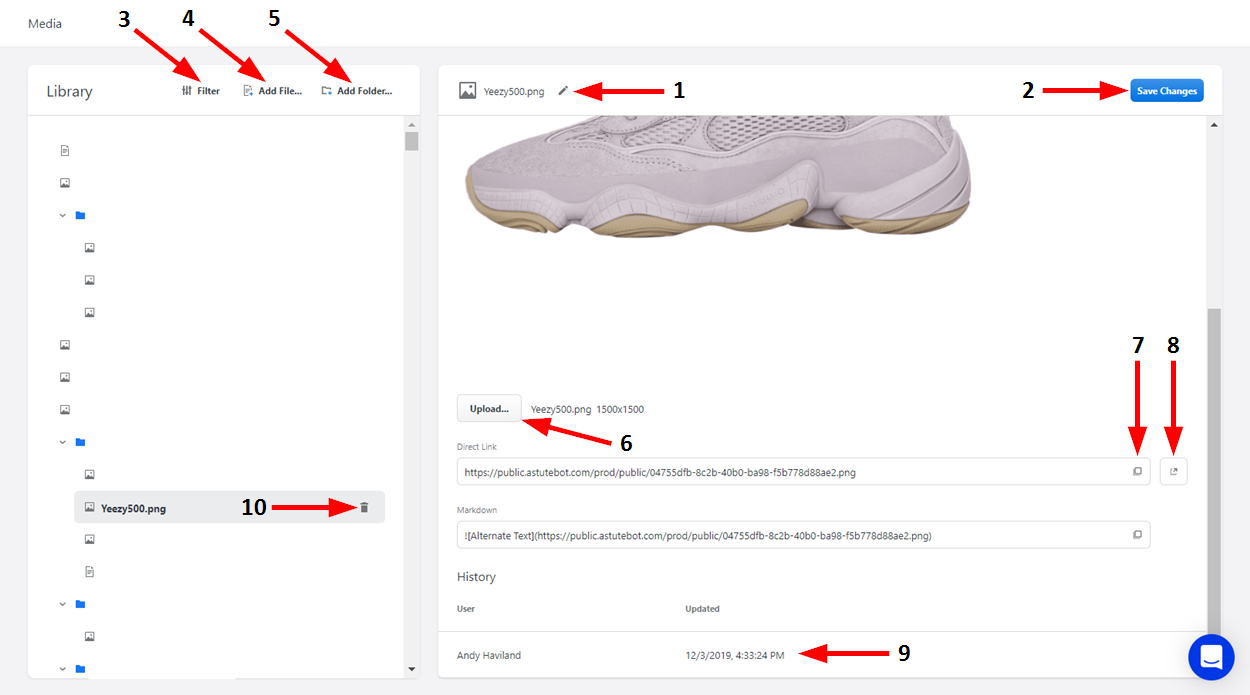This screenshot has width=1250, height=695.
Task: Click inside the Direct Link field
Action: point(790,472)
